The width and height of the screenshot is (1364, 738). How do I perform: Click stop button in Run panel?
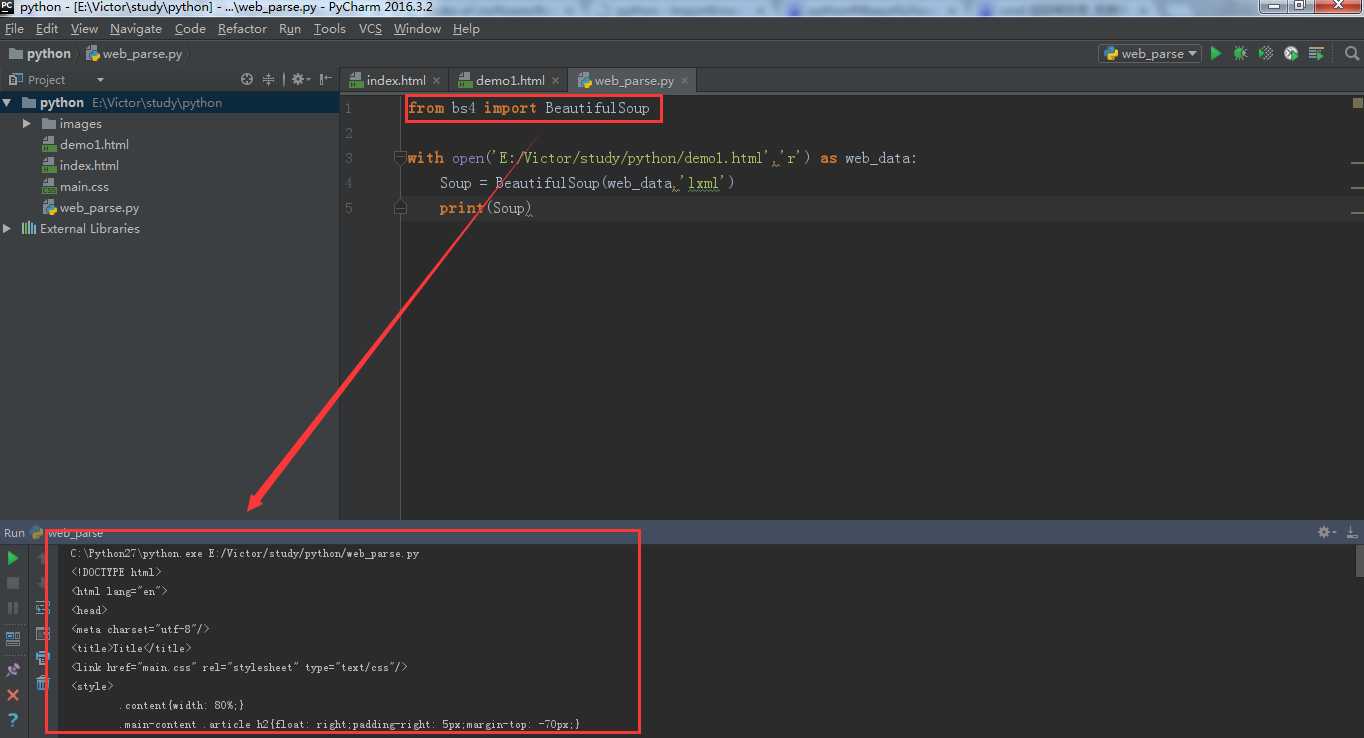tap(13, 583)
